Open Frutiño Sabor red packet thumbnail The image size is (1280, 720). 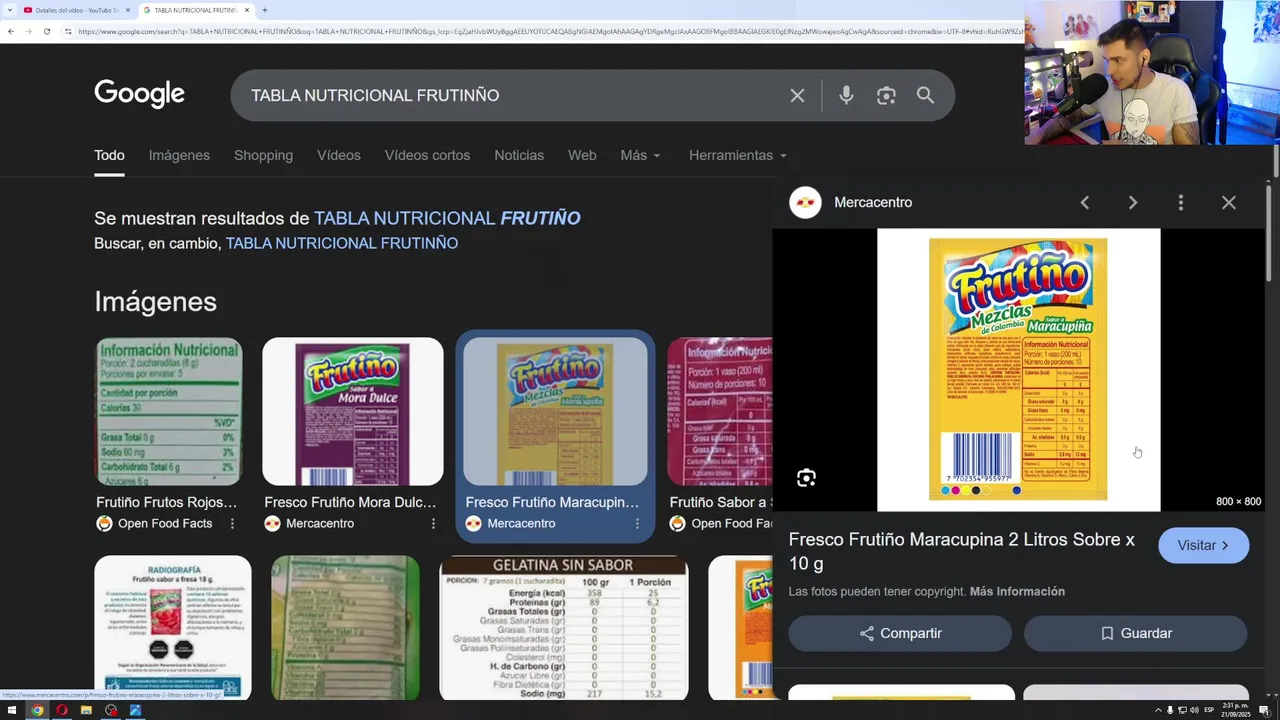pos(720,411)
